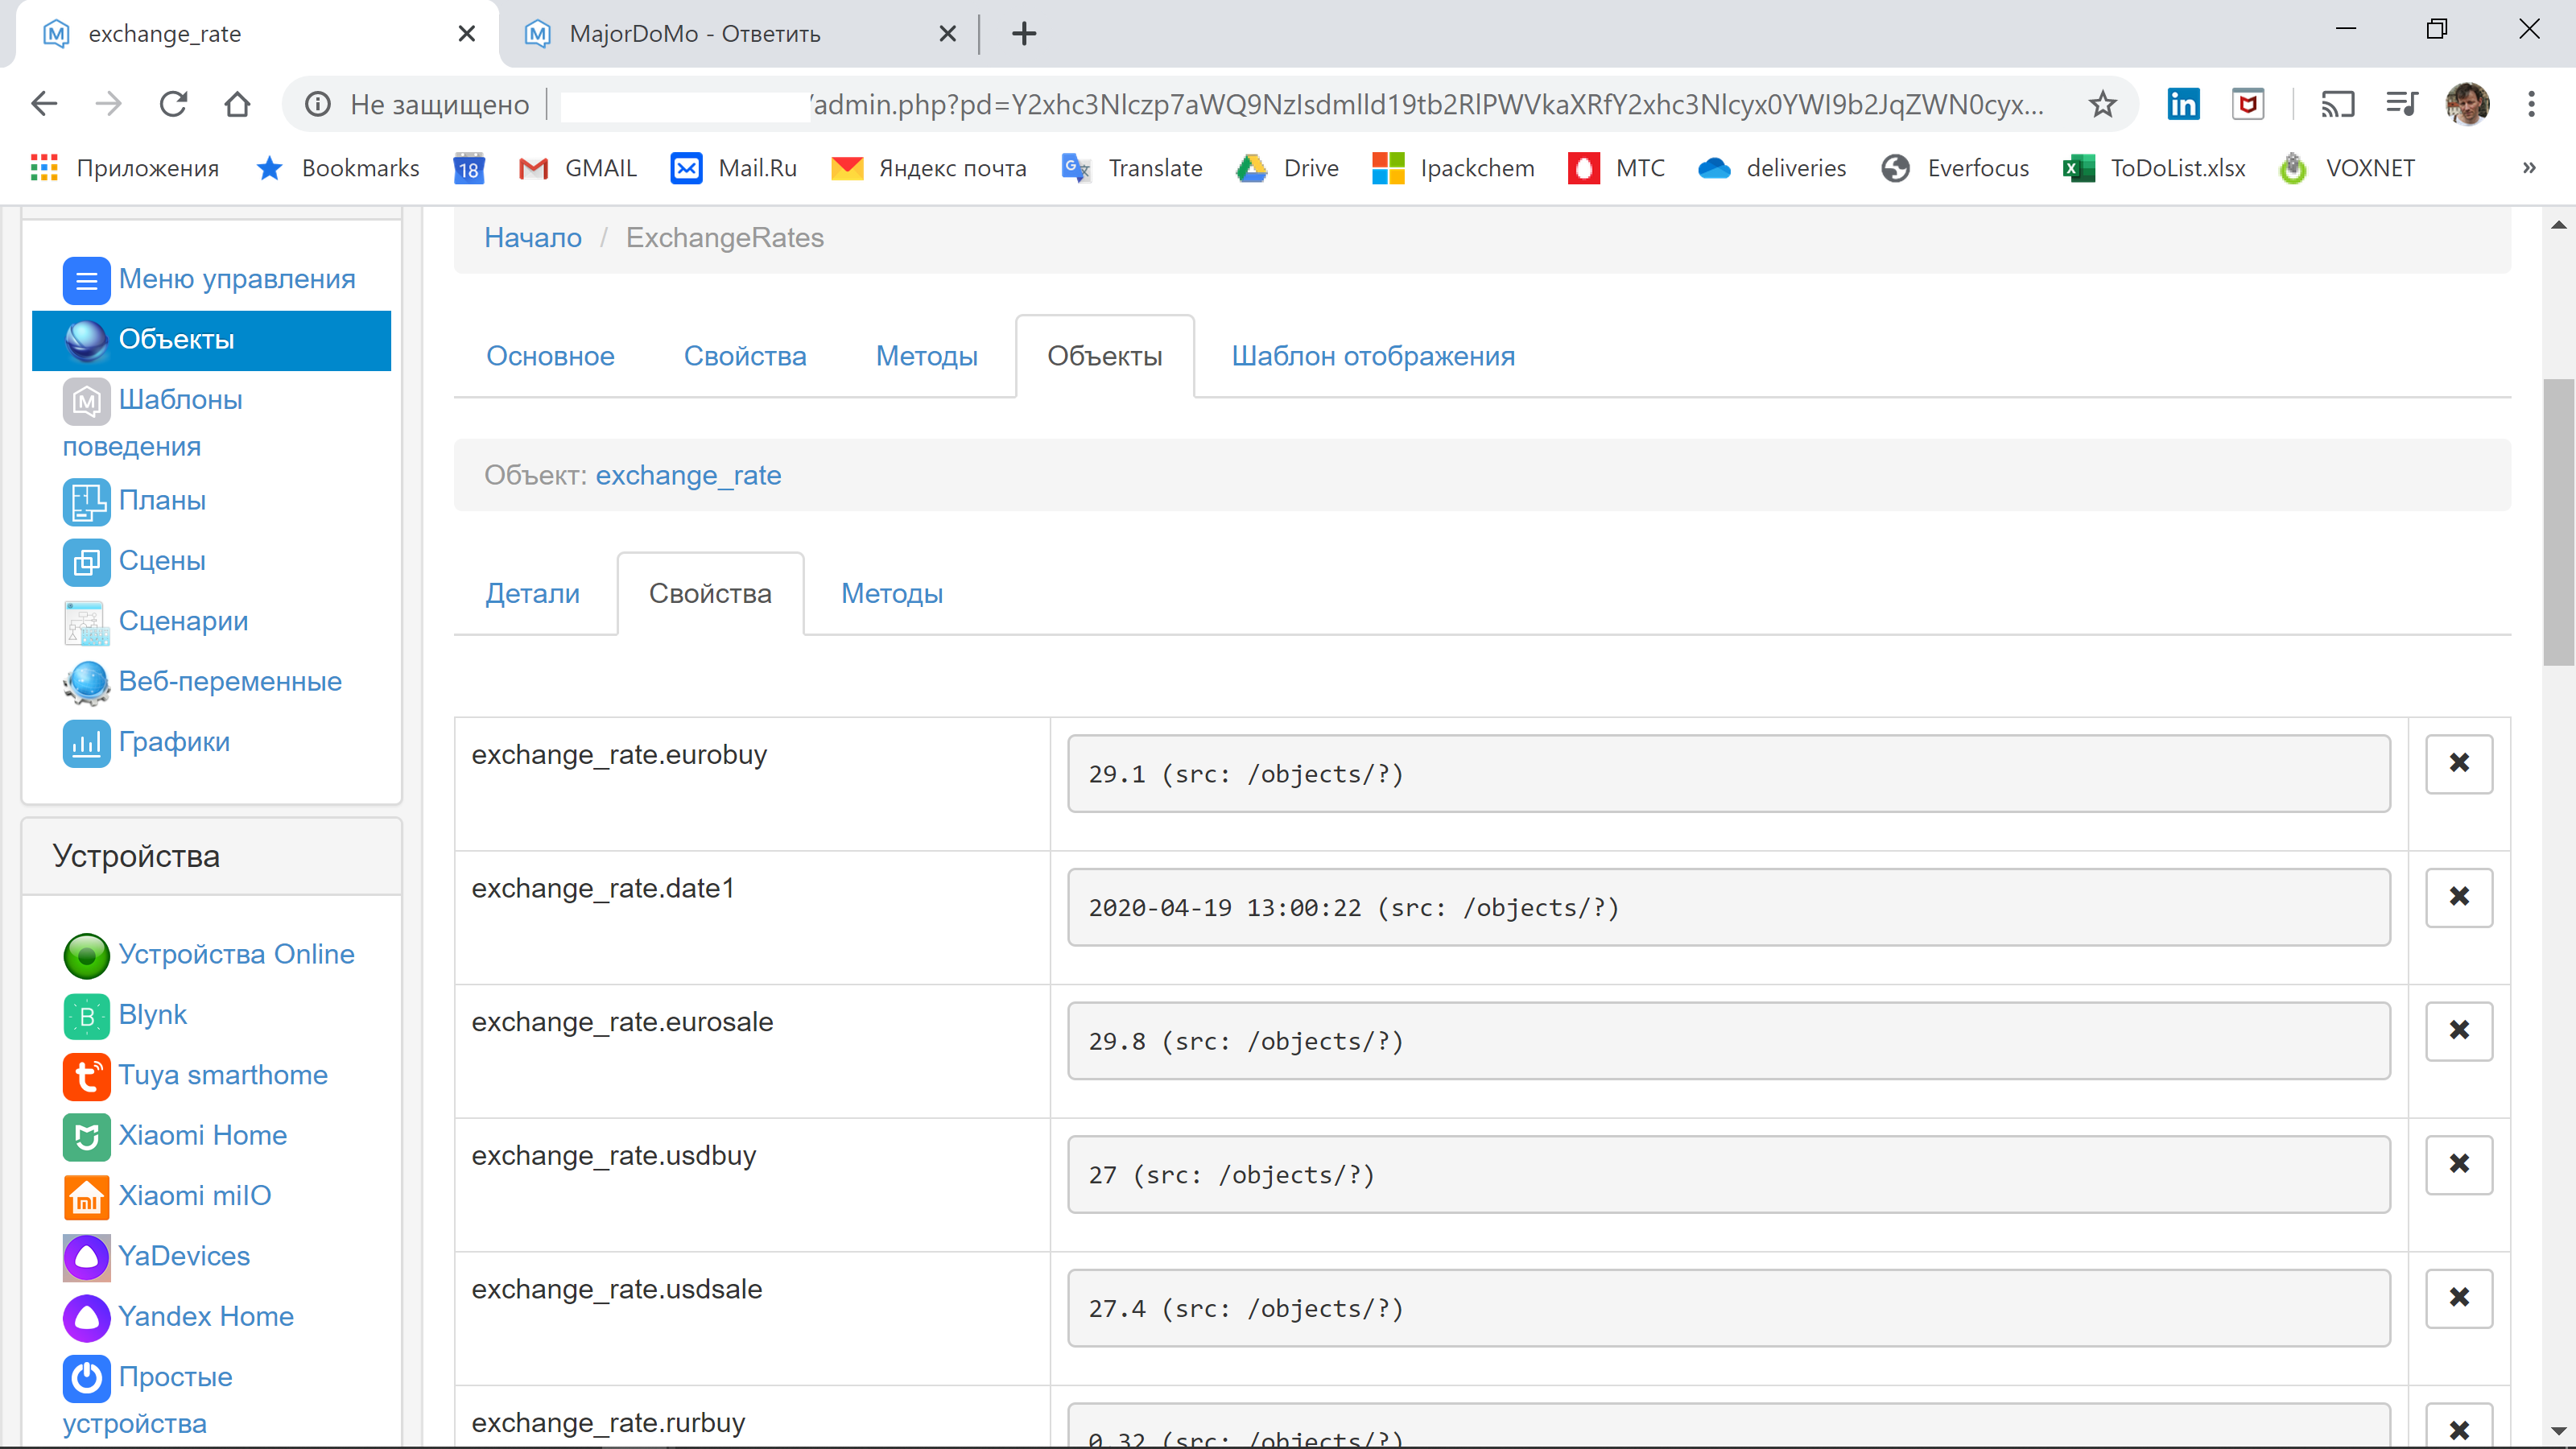Switch to Шаблон отображения tab

[x=1373, y=356]
